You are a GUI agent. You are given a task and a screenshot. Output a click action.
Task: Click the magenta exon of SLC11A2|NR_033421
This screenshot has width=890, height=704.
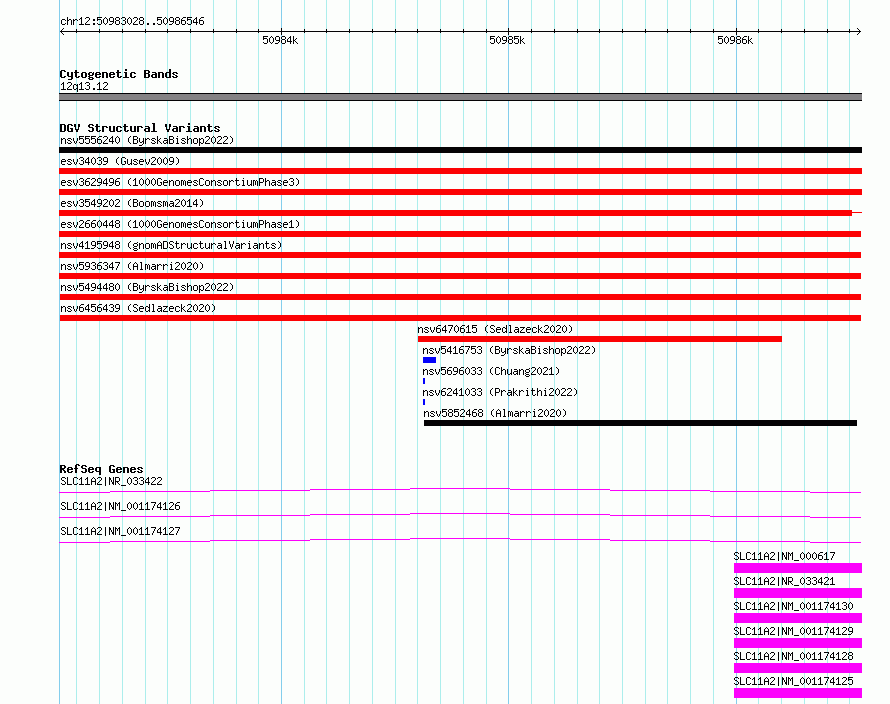coord(797,593)
